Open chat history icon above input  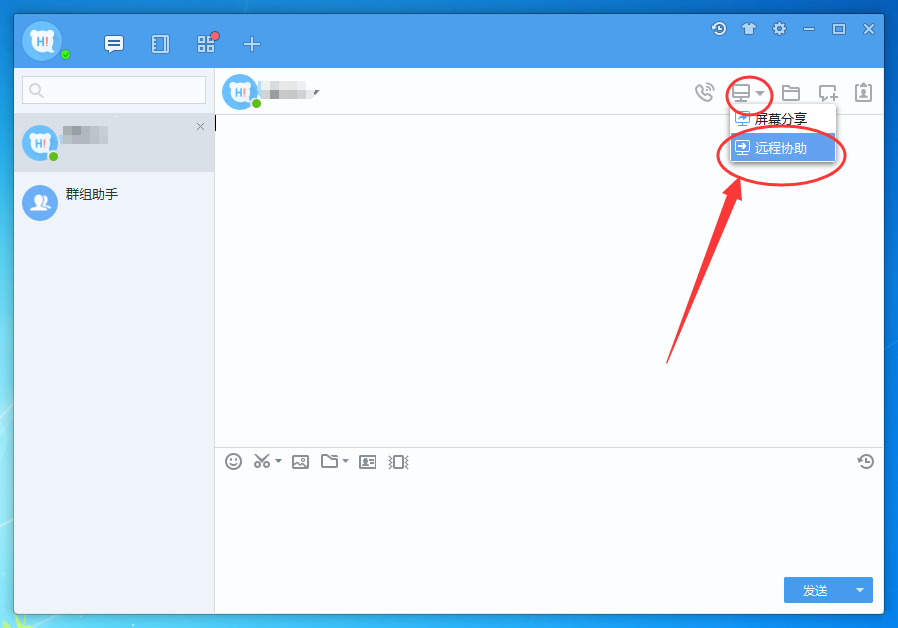[x=865, y=461]
